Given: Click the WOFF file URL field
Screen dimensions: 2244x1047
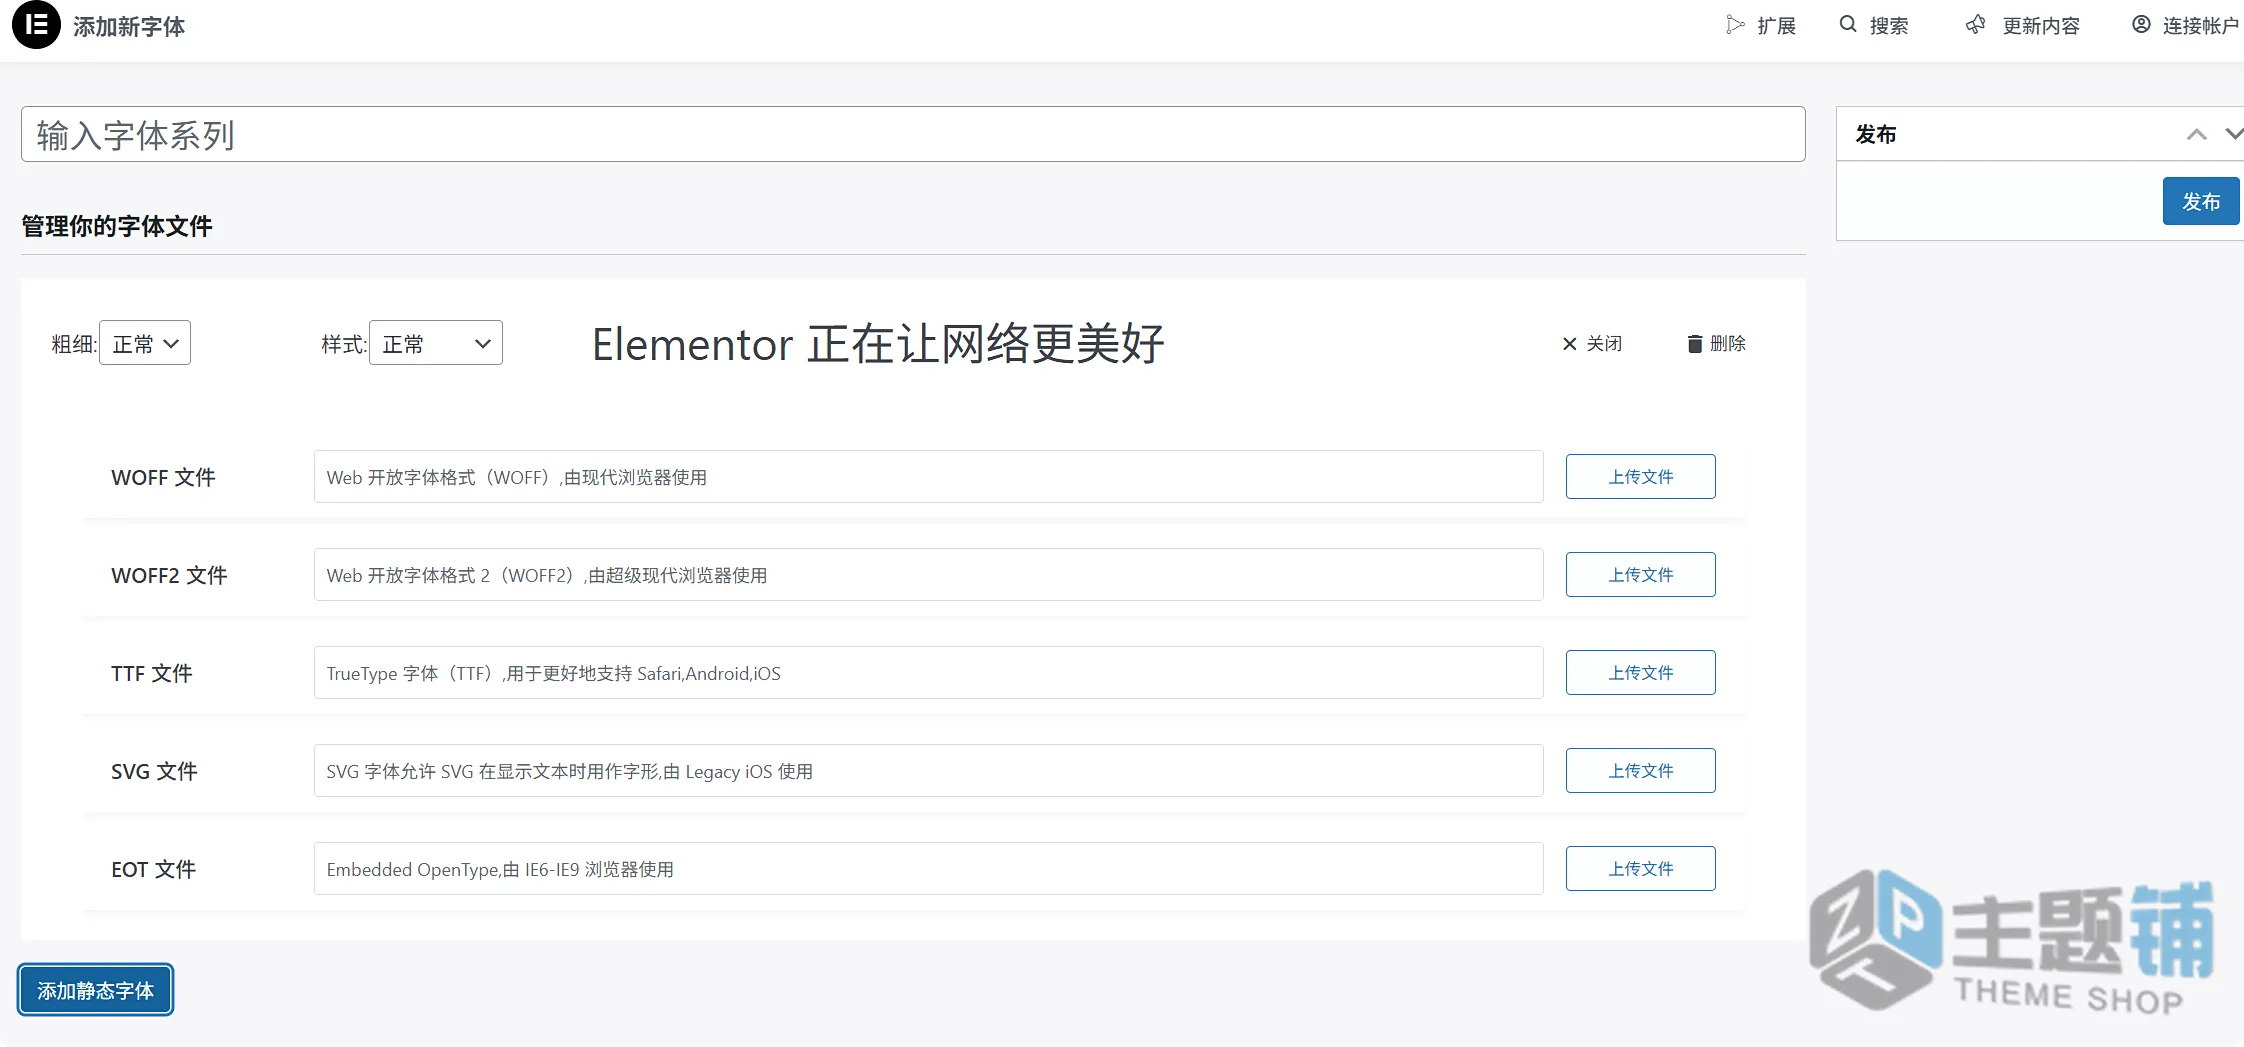Looking at the screenshot, I should 928,477.
